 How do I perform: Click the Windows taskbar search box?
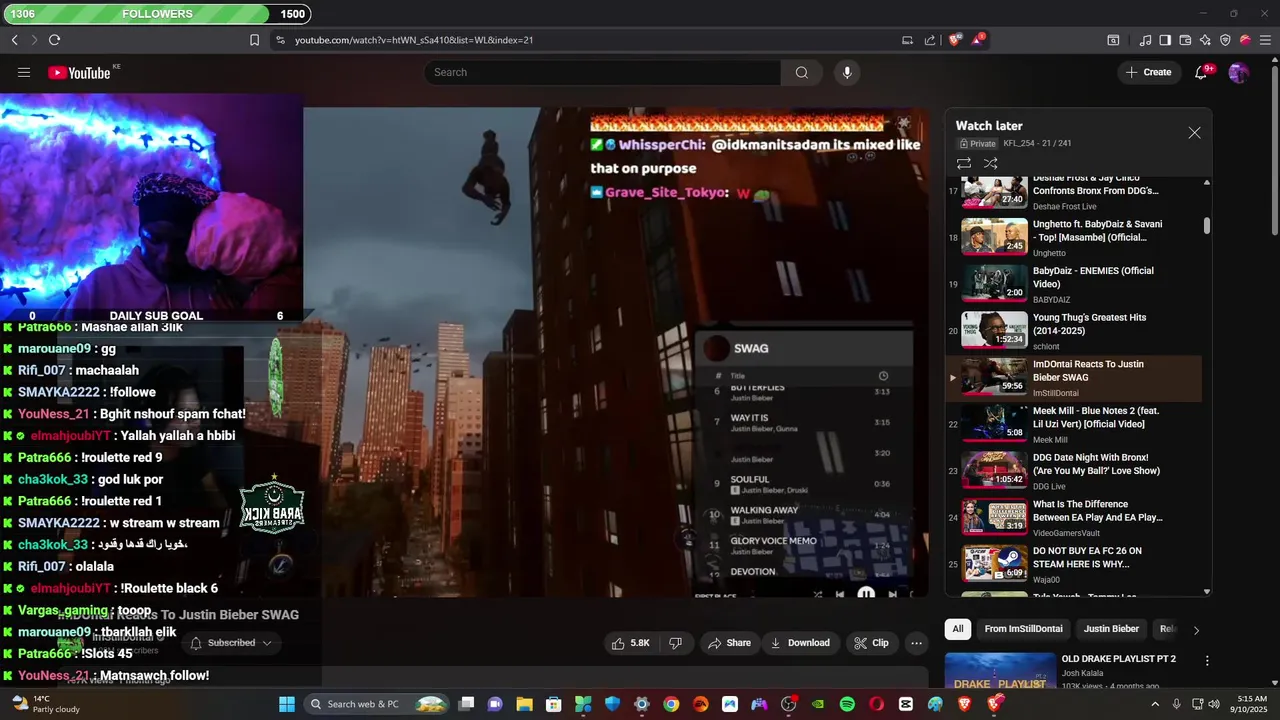[x=376, y=704]
